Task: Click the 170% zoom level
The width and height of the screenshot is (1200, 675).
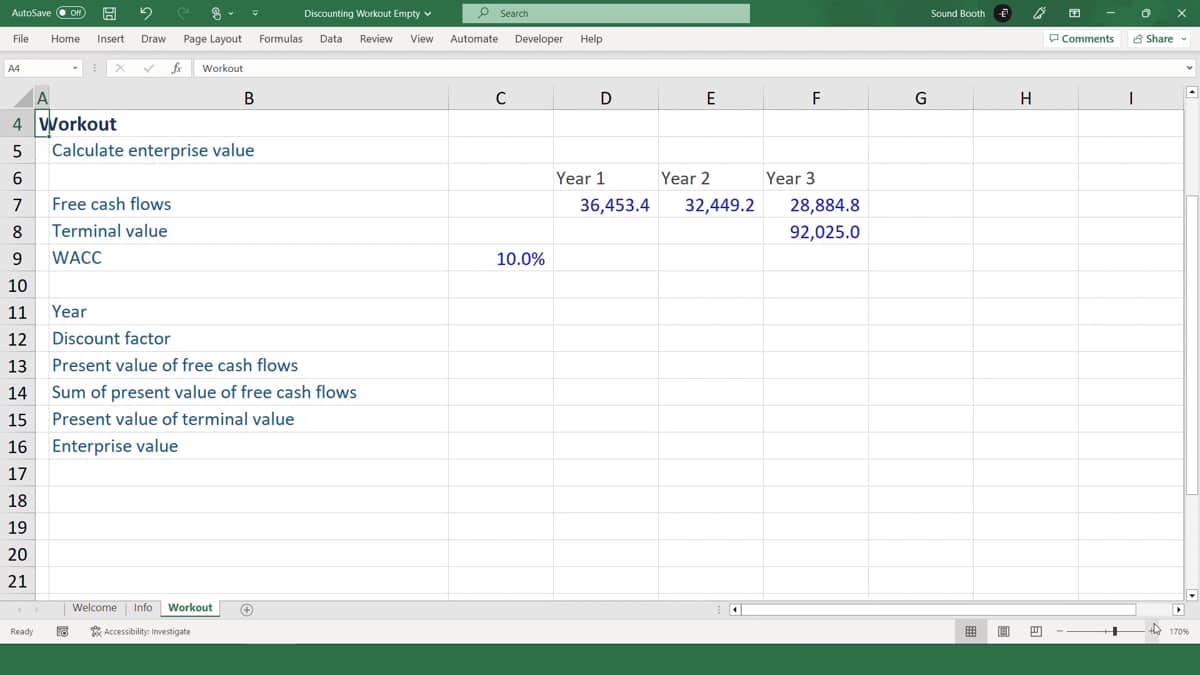Action: click(1179, 632)
